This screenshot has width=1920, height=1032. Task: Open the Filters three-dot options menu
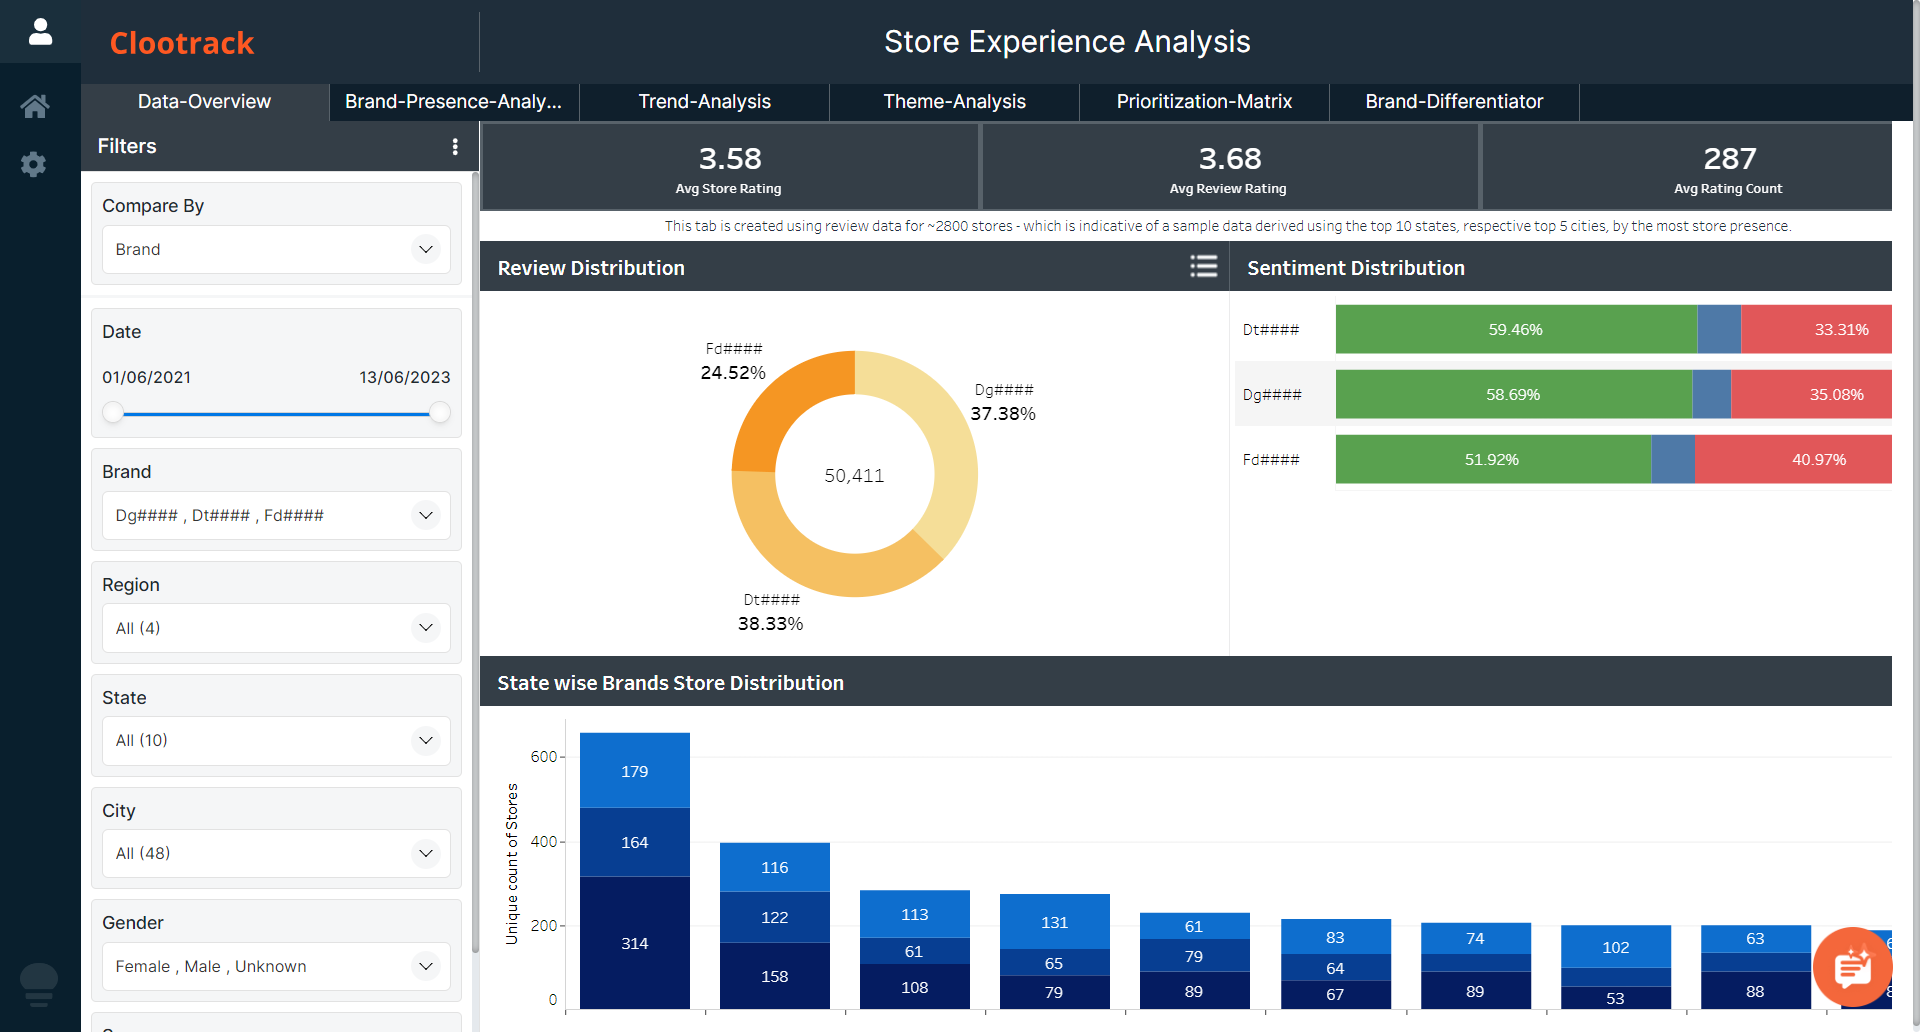[x=455, y=147]
